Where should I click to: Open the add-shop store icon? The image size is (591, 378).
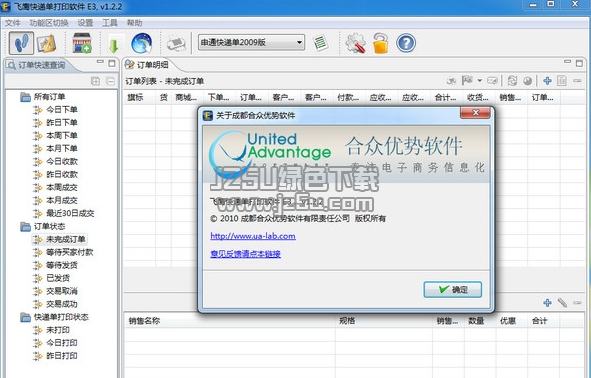pyautogui.click(x=82, y=43)
